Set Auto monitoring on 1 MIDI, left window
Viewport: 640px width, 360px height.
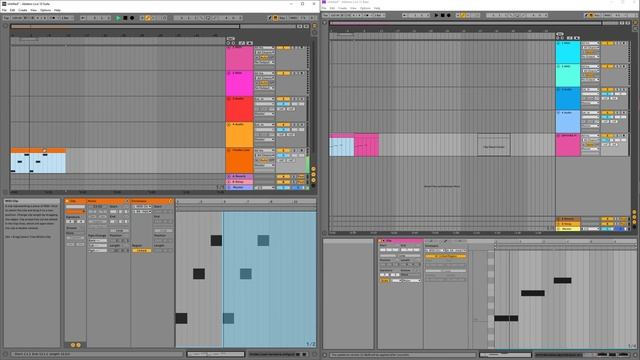(264, 58)
